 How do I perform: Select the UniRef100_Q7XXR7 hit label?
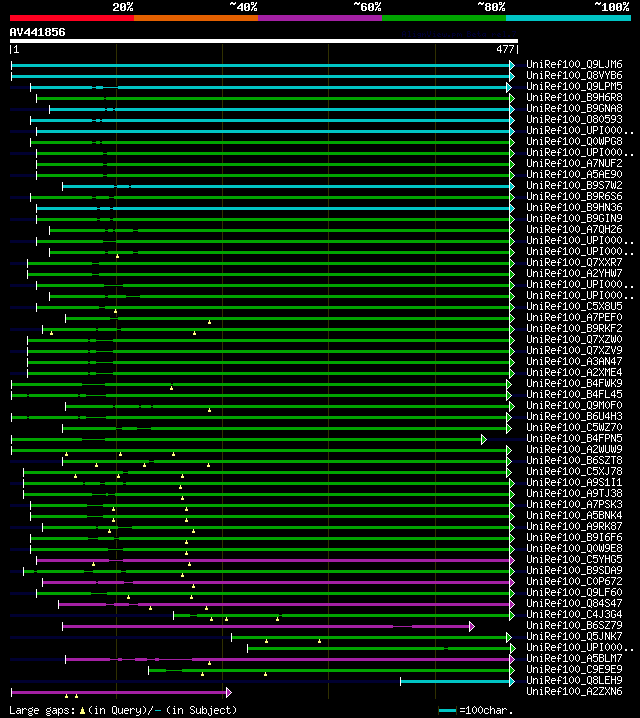[574, 262]
